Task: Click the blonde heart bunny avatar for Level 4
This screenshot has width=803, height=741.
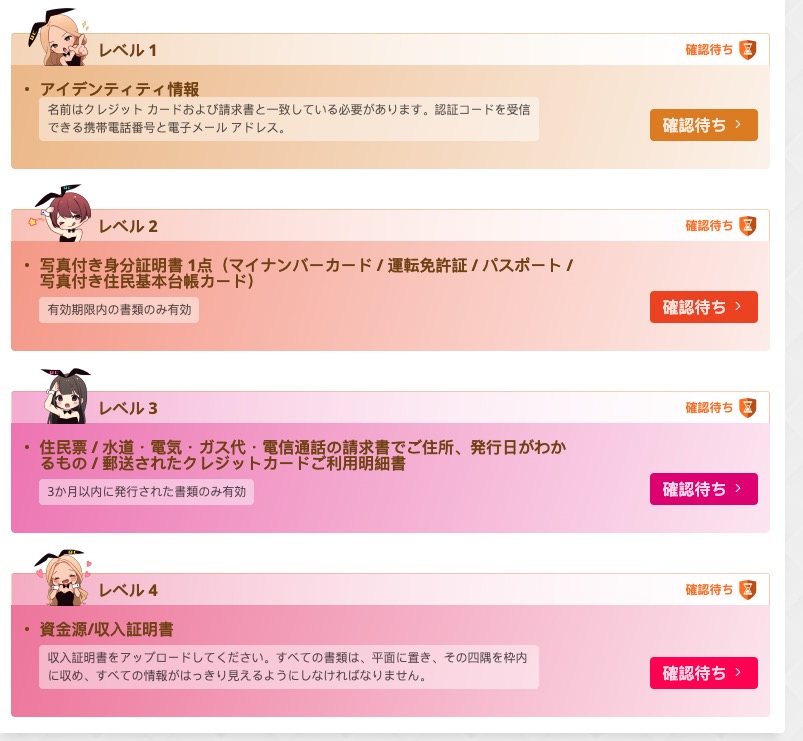Action: [62, 578]
